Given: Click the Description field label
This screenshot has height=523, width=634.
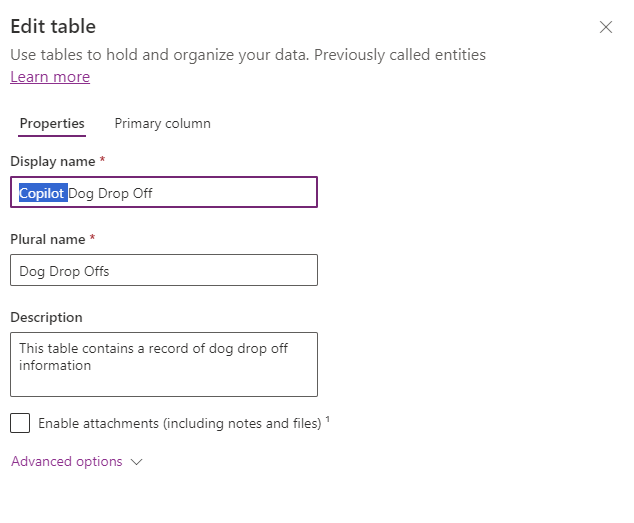Looking at the screenshot, I should pos(46,318).
